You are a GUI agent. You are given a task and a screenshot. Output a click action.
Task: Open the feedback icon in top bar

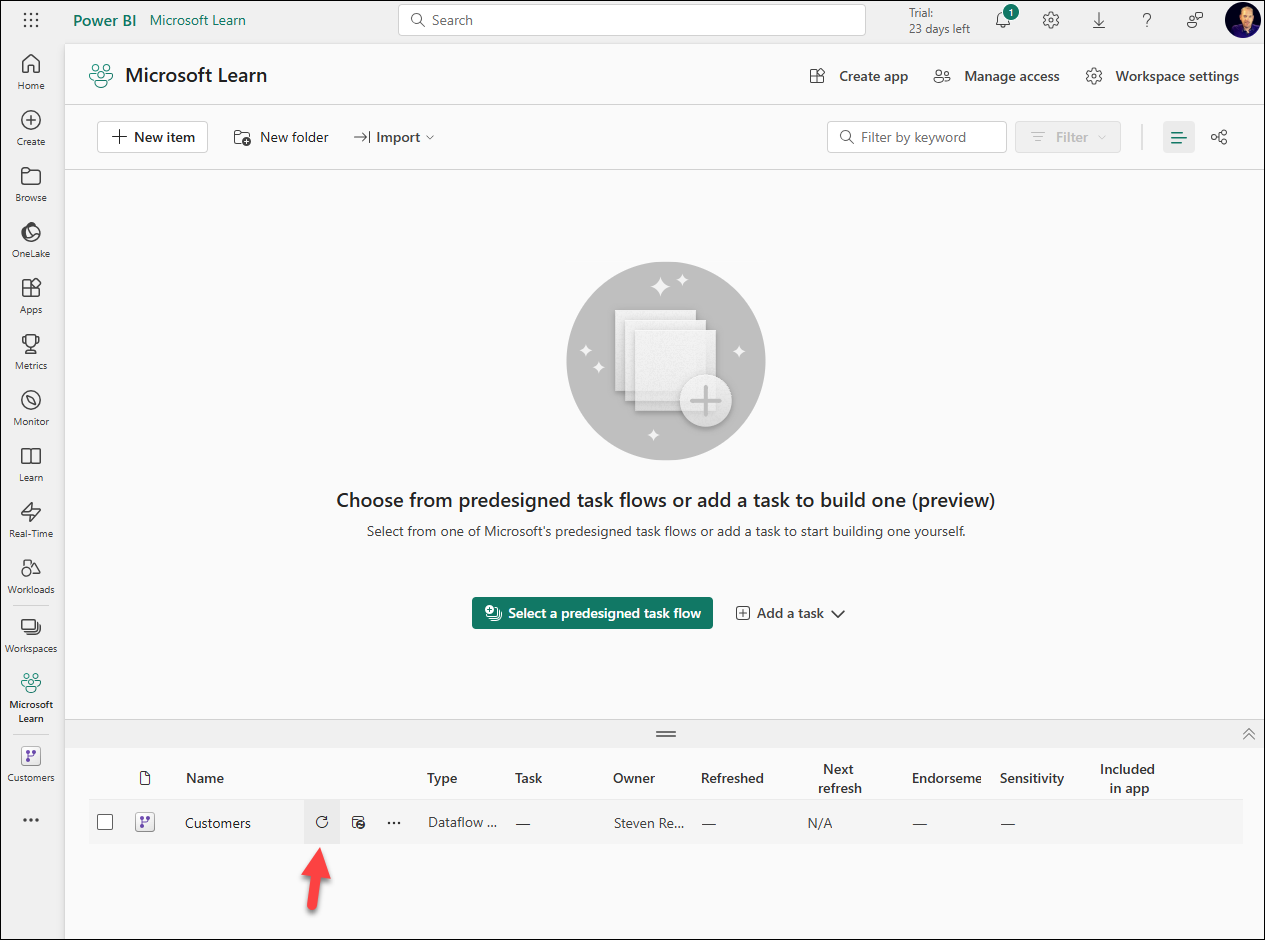tap(1195, 20)
